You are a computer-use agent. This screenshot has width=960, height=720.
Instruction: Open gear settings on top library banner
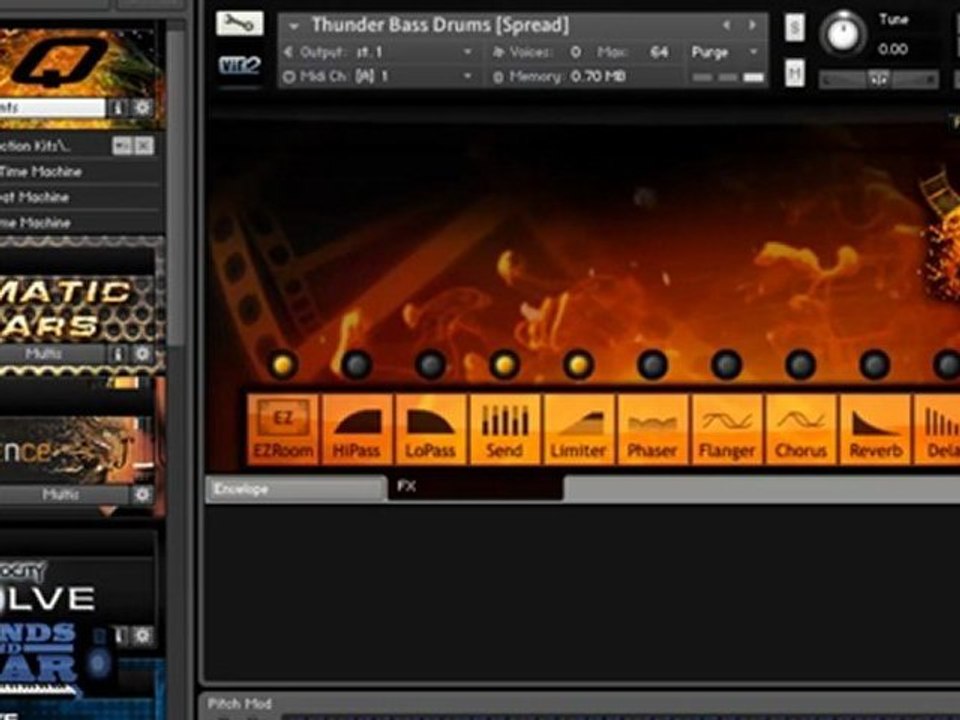[x=142, y=108]
